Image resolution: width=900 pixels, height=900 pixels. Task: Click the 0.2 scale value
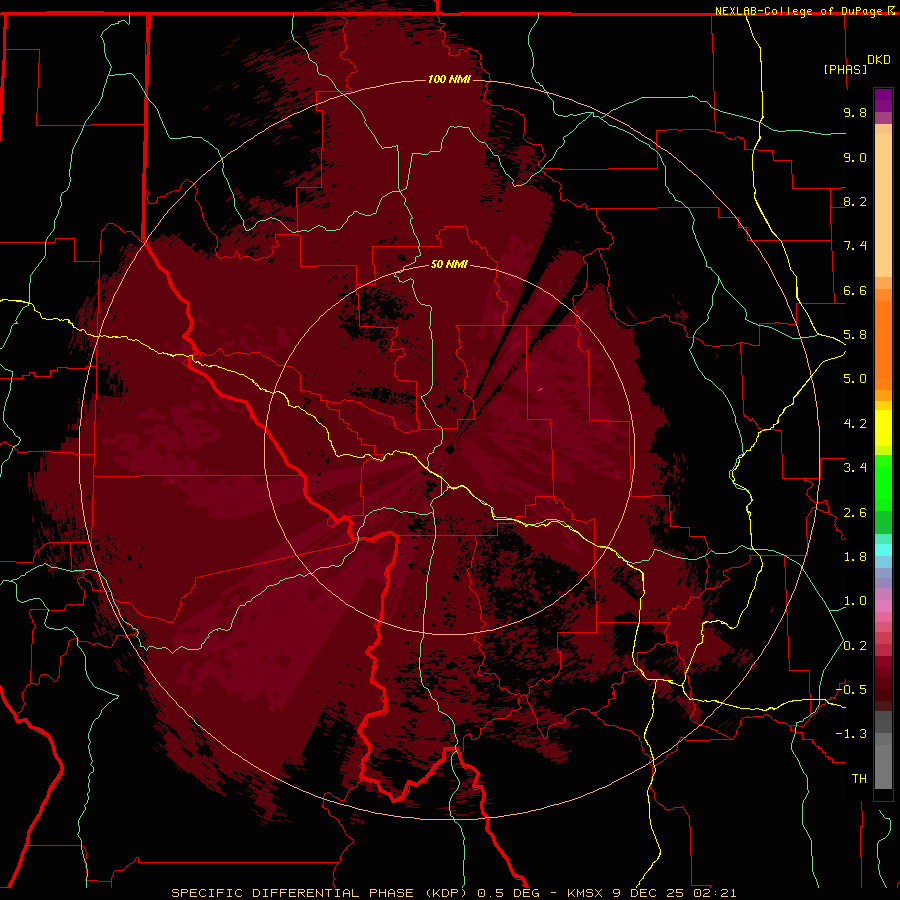855,646
